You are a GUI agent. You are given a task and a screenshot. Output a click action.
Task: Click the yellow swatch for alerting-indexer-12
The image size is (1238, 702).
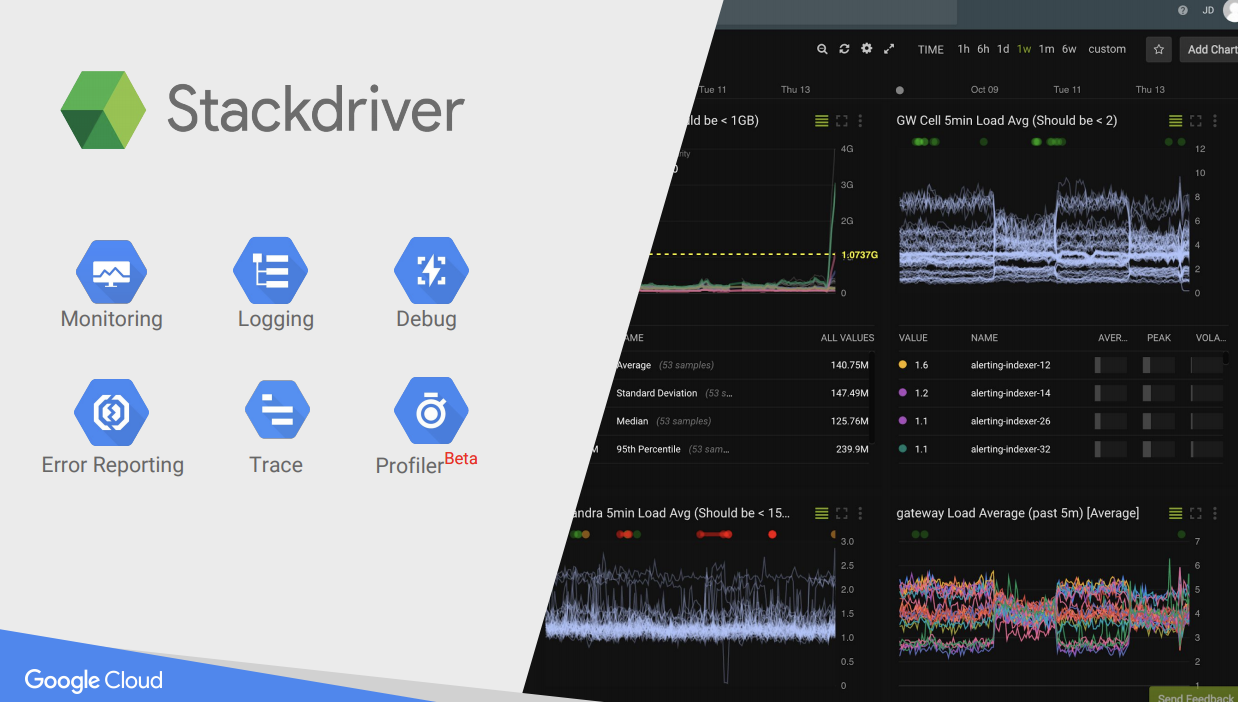point(903,365)
